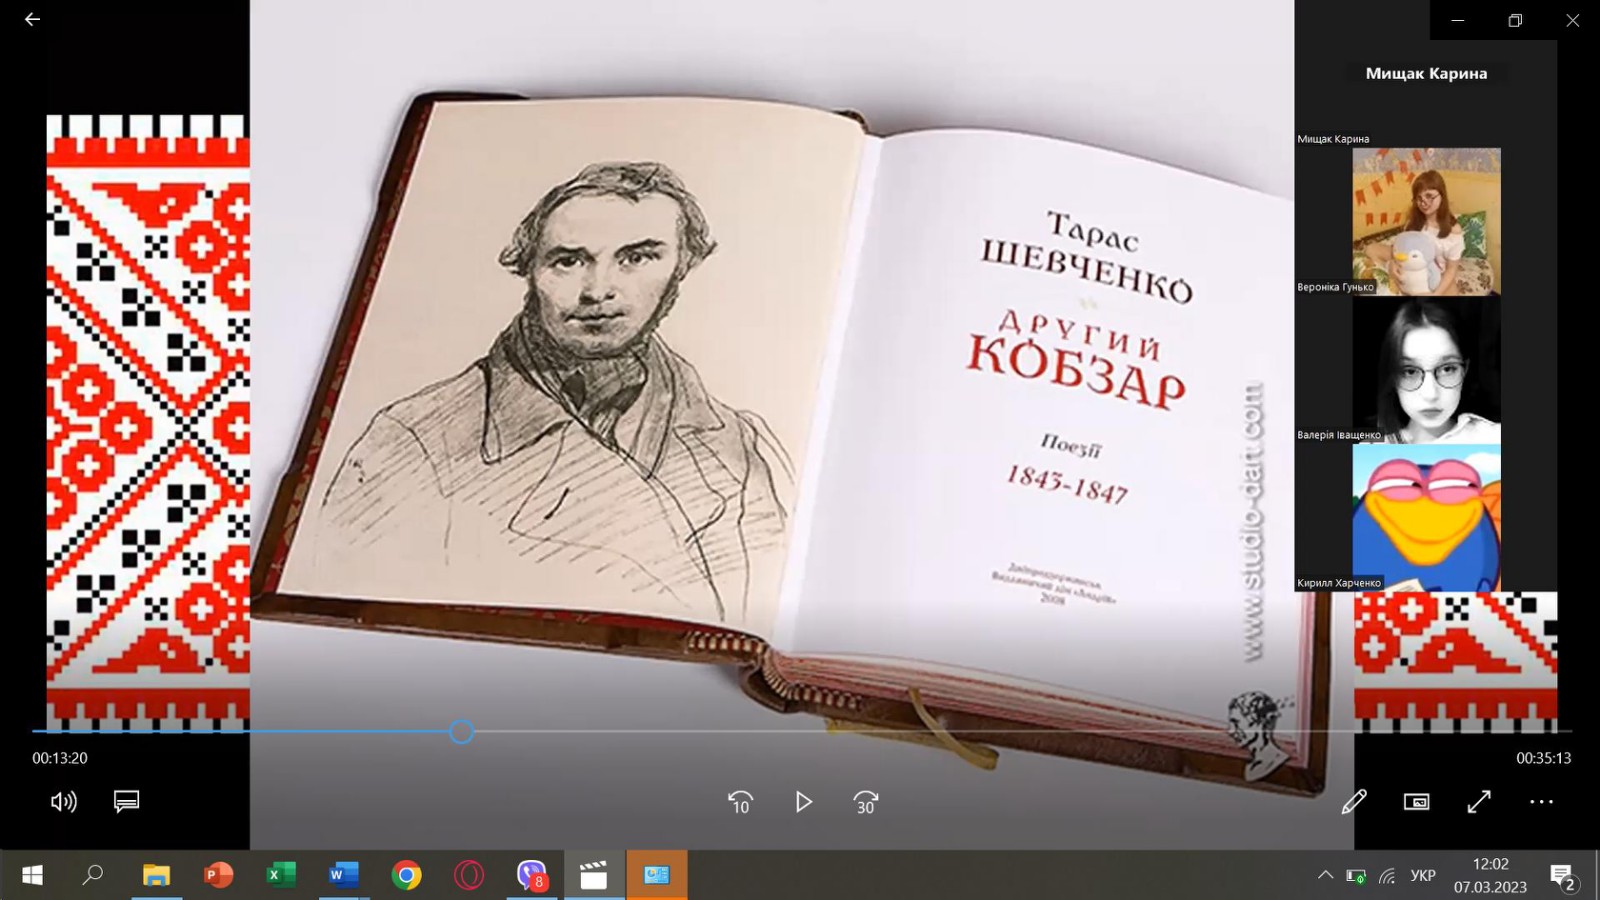Mute the video volume
Image resolution: width=1600 pixels, height=900 pixels.
[63, 802]
